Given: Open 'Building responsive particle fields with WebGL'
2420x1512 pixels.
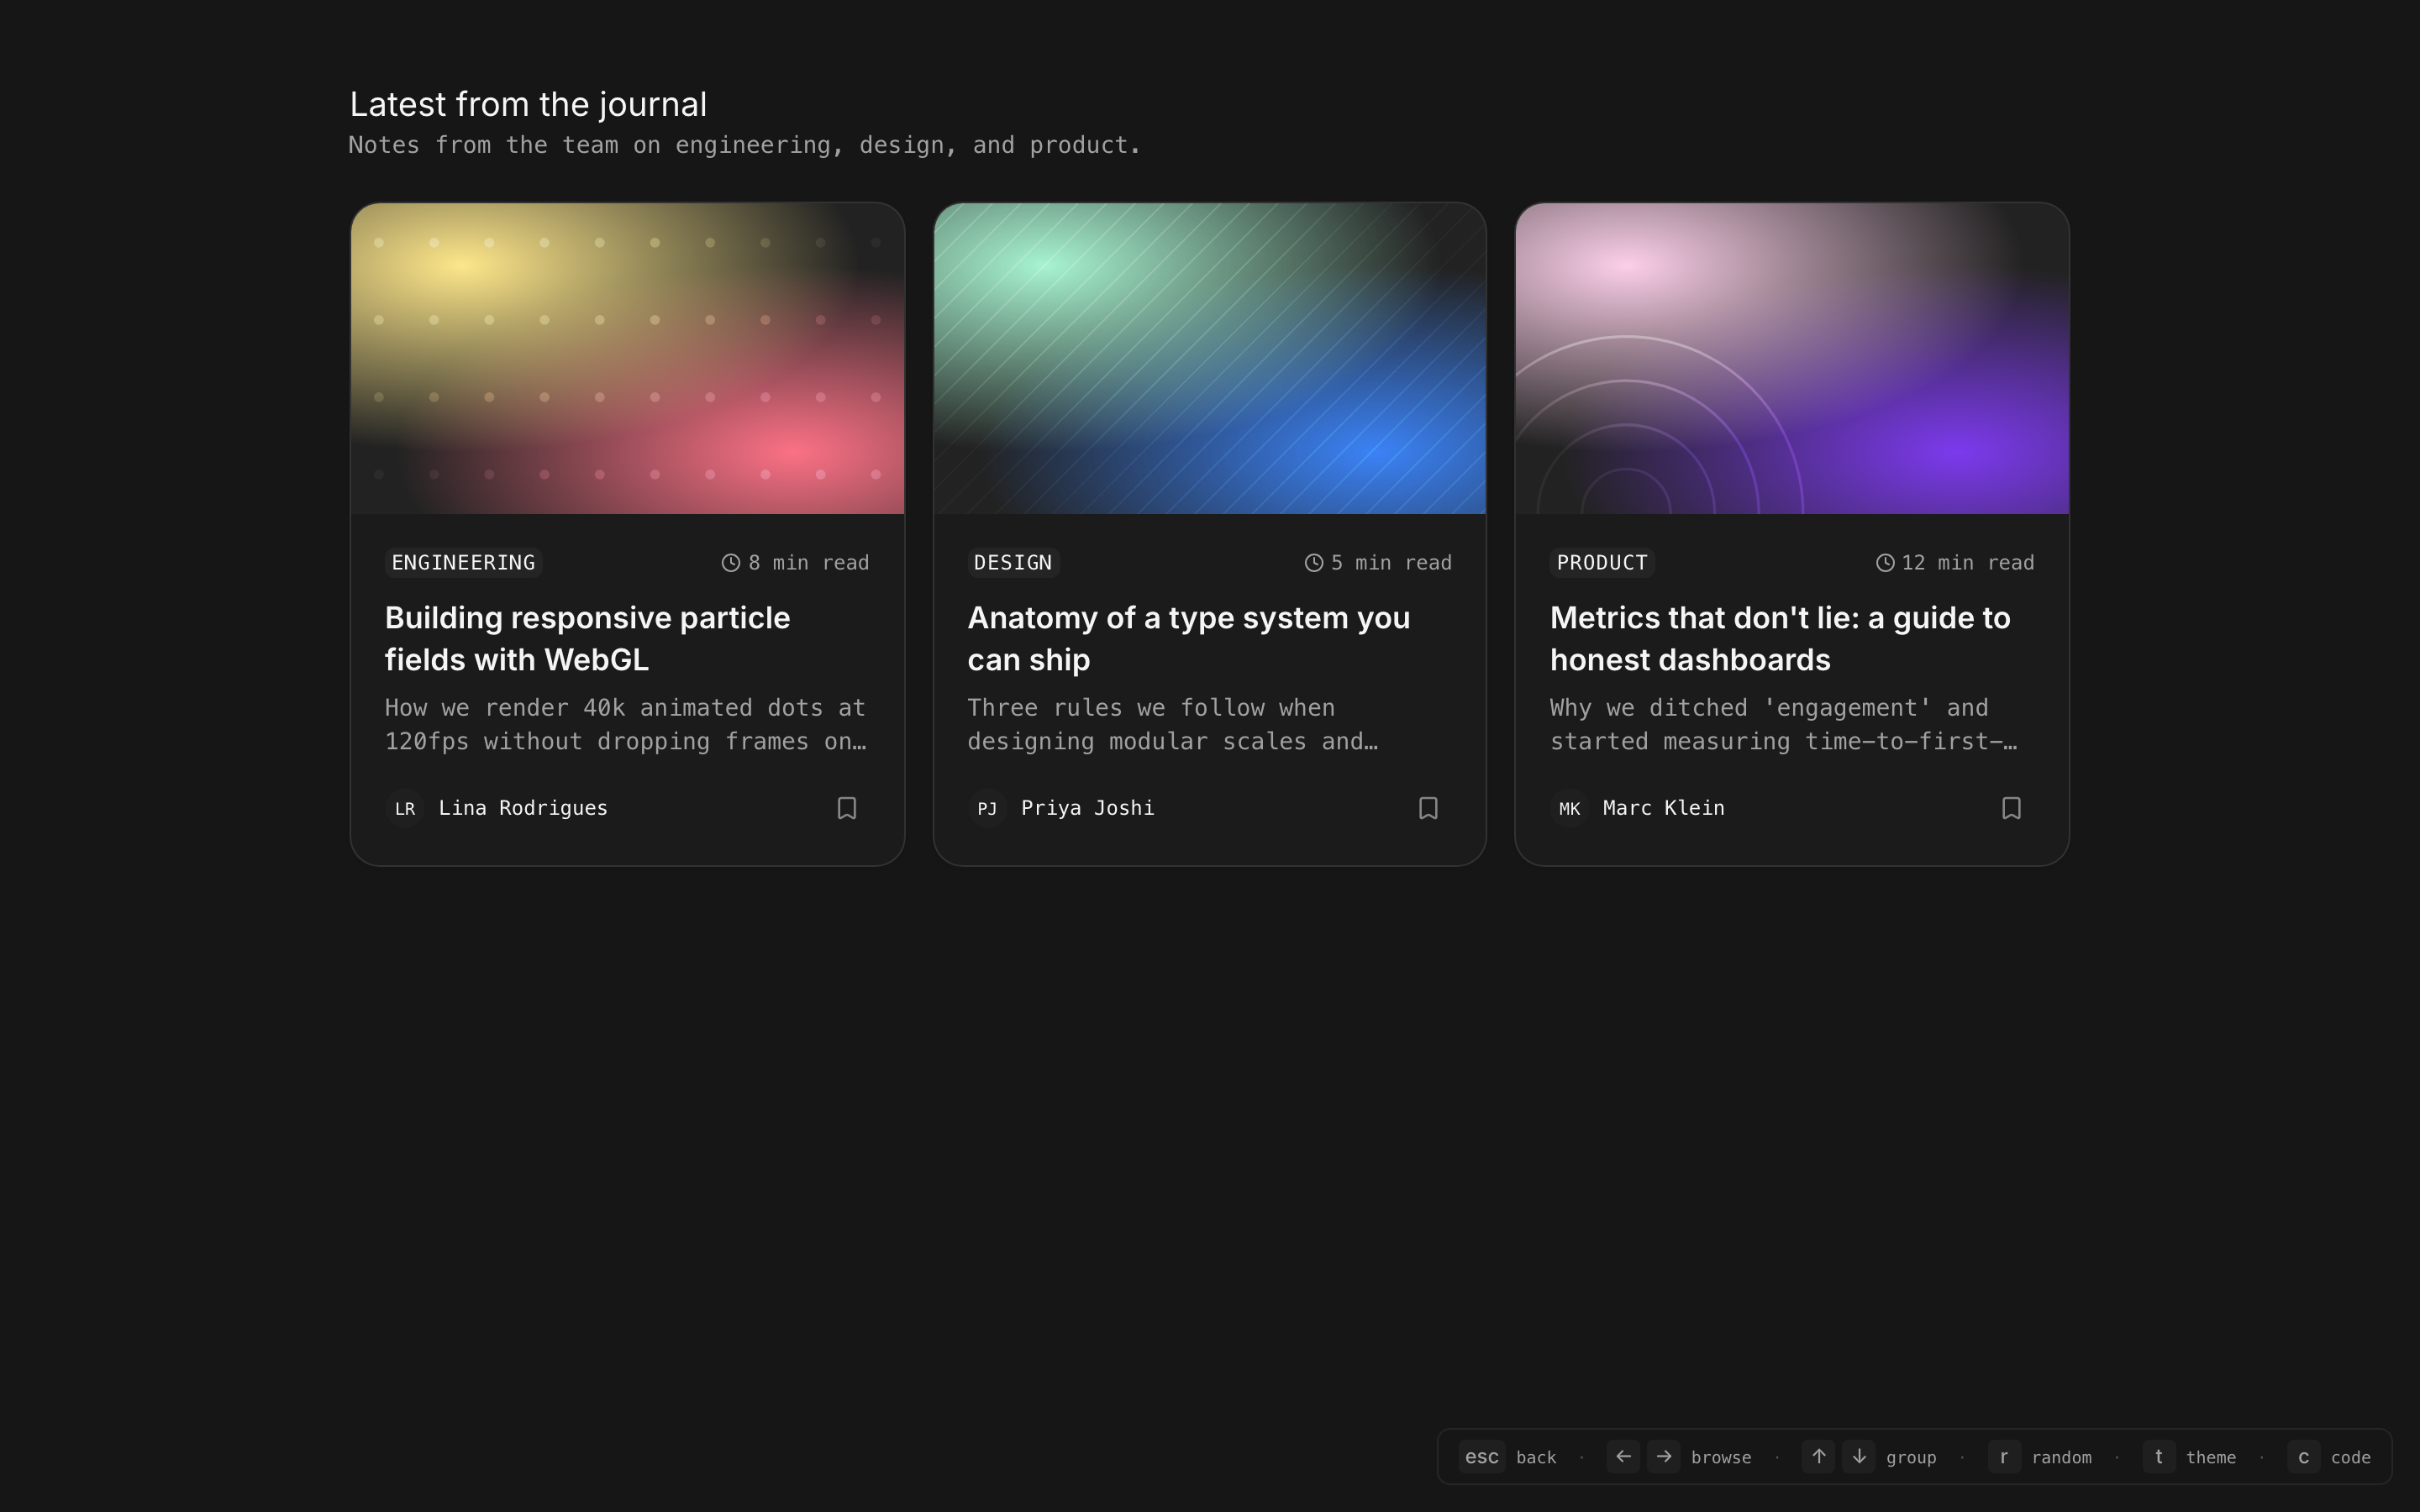Looking at the screenshot, I should click(587, 638).
